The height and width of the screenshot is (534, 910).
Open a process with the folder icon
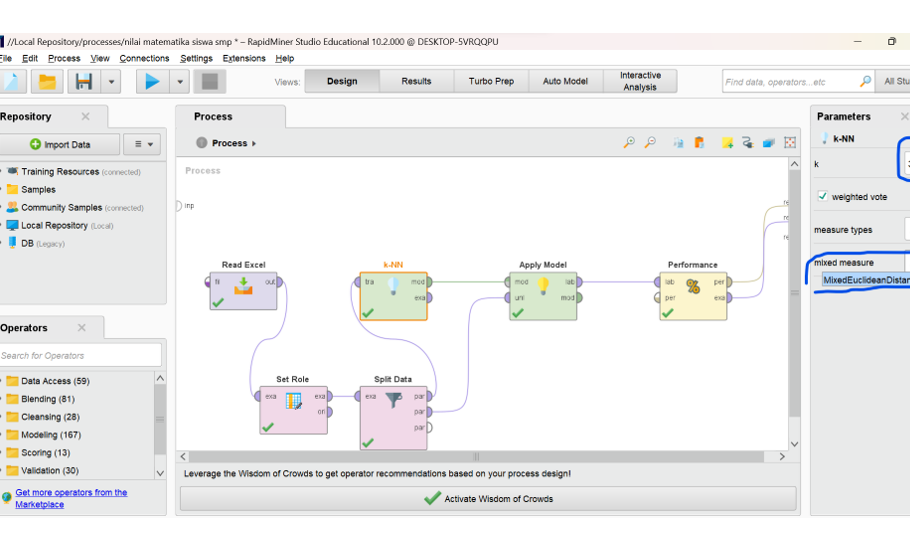point(47,82)
